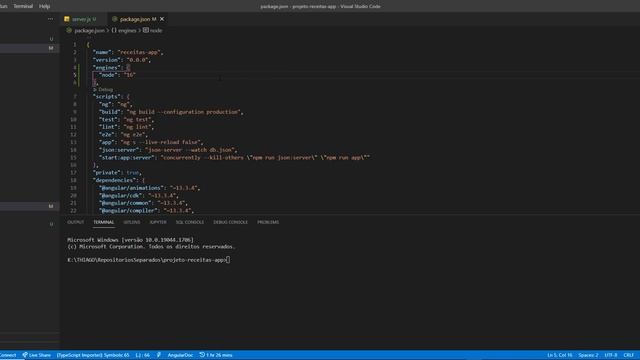Click the "@angular/compiler" dependency line
640x360 pixels.
[146, 211]
